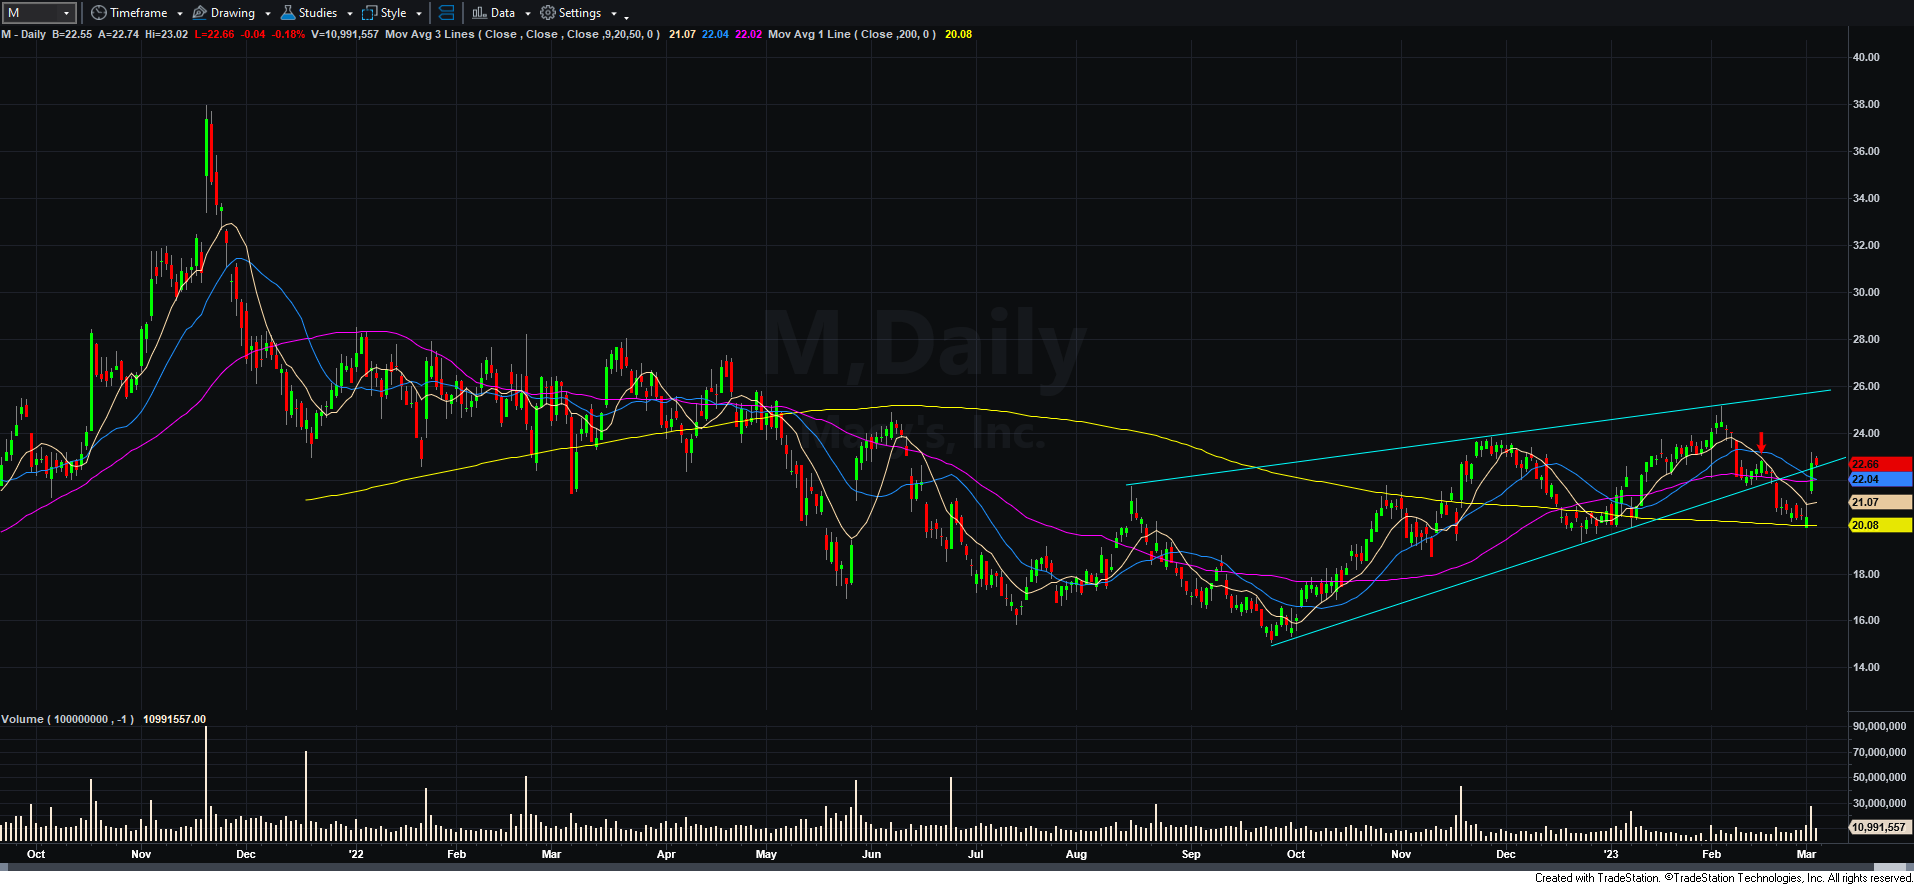1914x884 pixels.
Task: Click the Studies flask icon
Action: (288, 13)
